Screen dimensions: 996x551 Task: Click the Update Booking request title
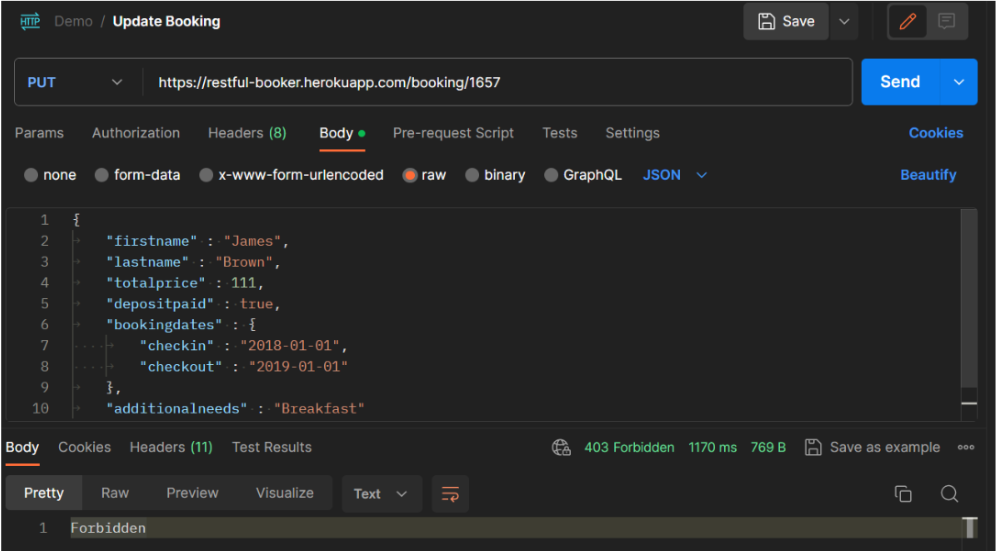[166, 22]
